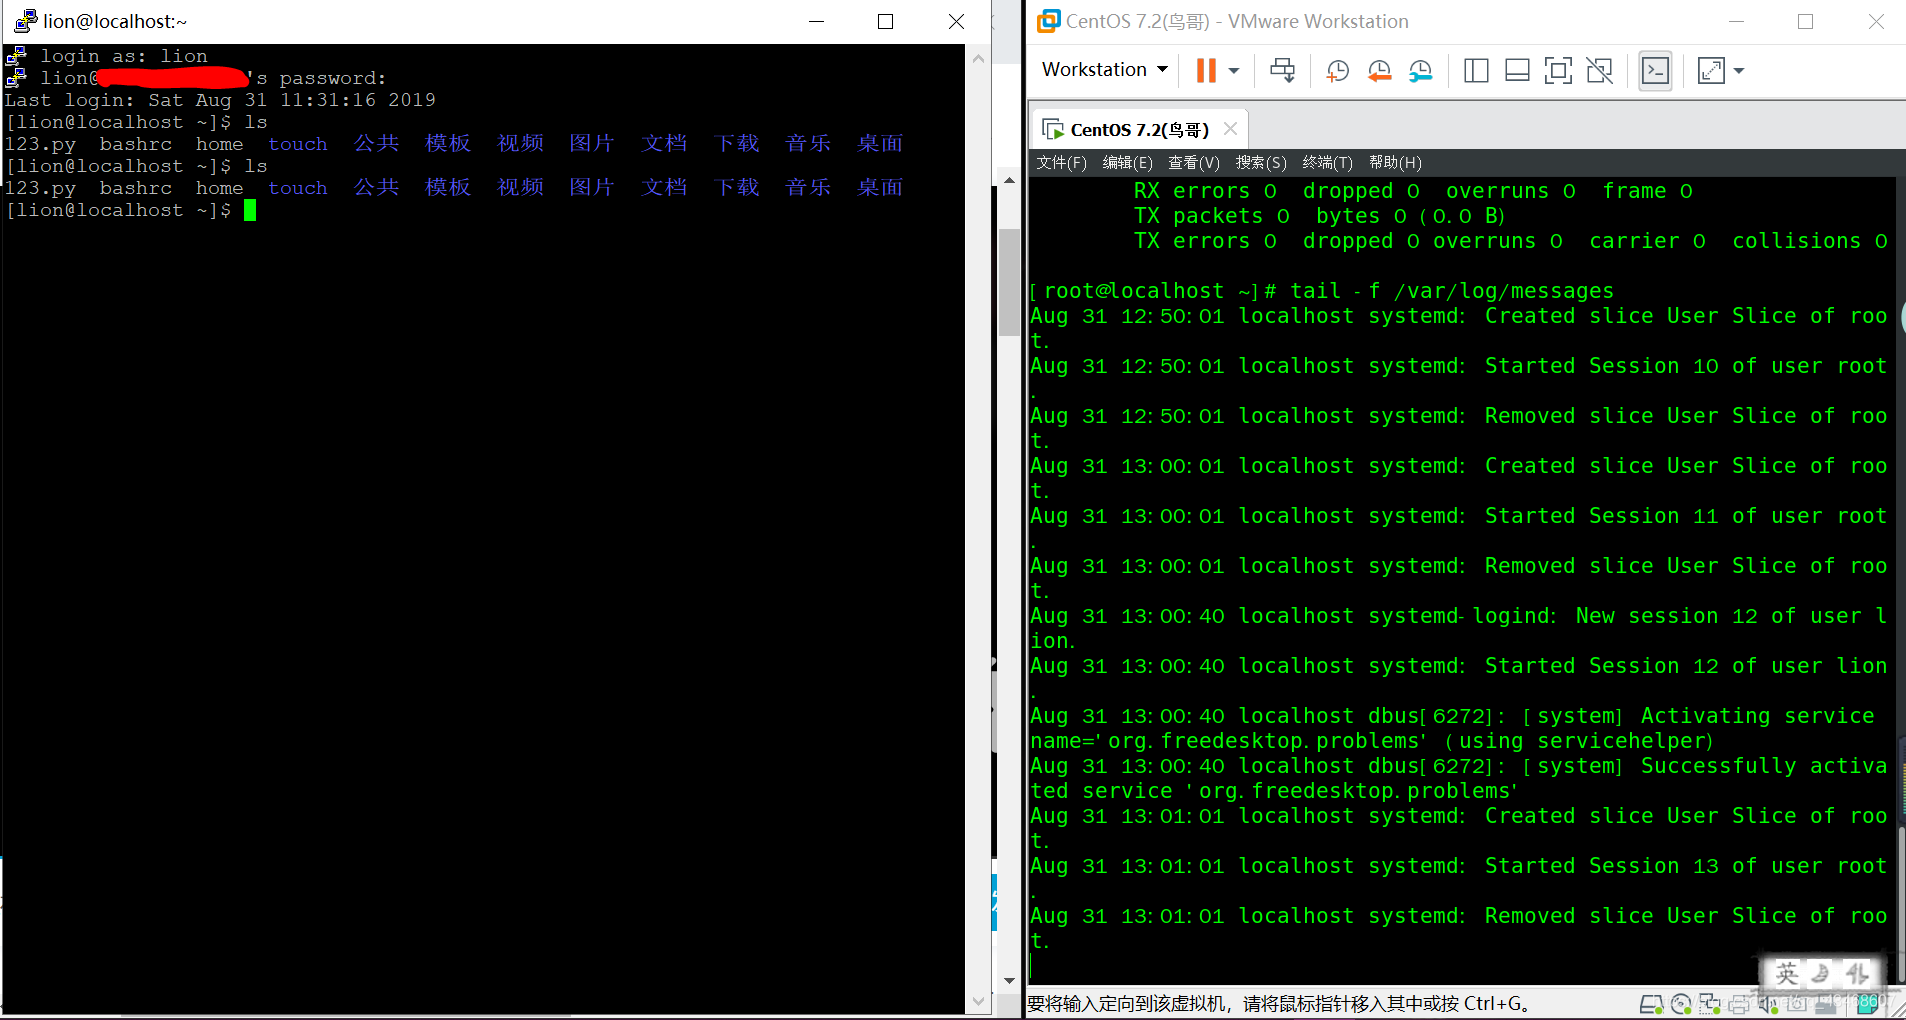
Task: Click the PuTTY icon in lion@localhost title bar
Action: point(25,21)
